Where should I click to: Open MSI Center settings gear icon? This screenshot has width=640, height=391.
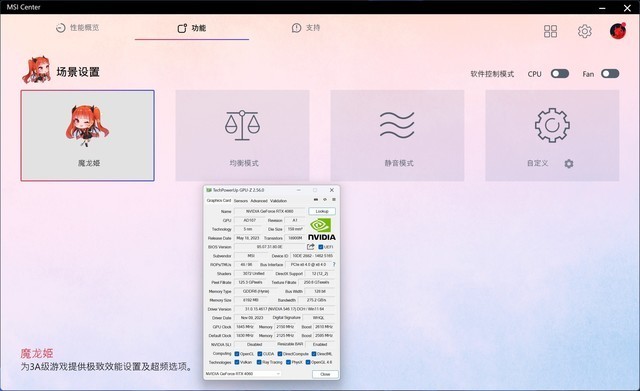point(584,31)
